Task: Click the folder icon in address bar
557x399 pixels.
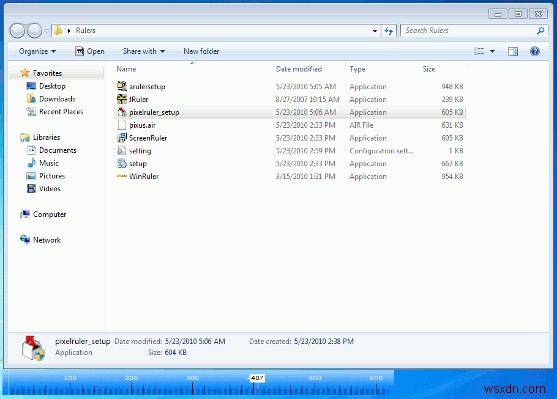Action: 58,31
